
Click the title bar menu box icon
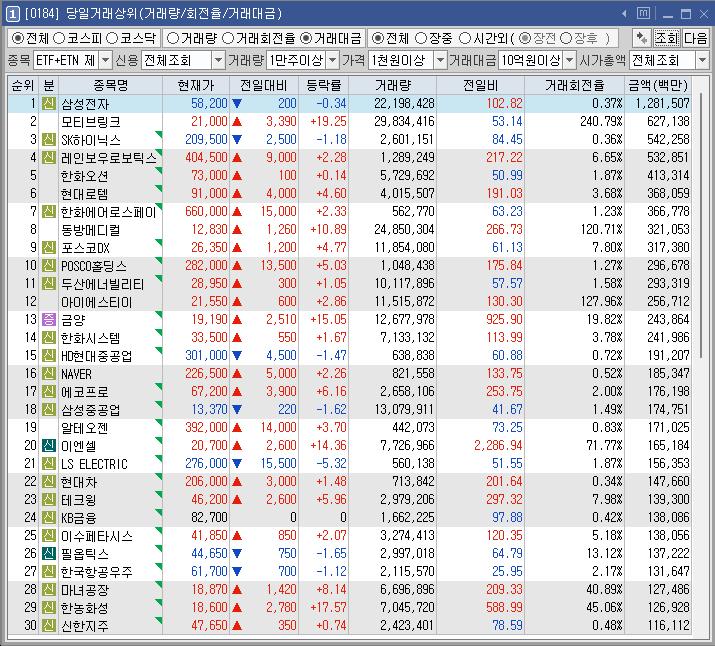click(x=643, y=13)
